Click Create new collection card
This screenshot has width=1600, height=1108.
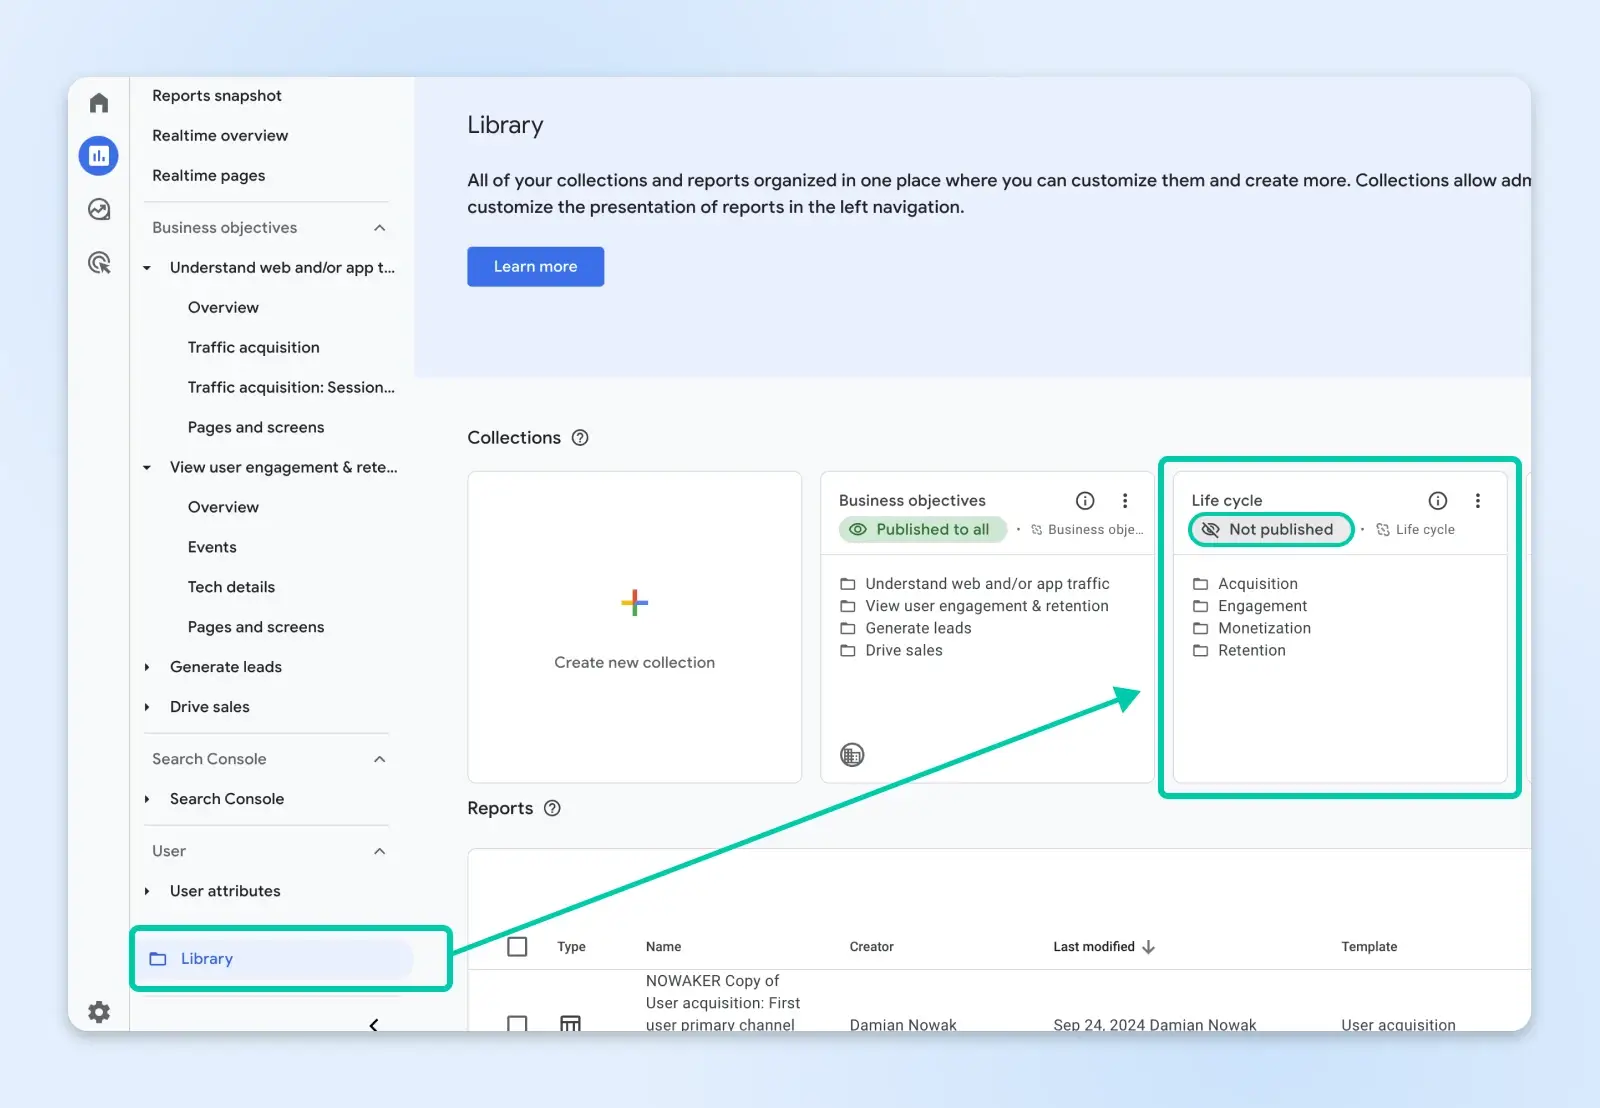point(634,627)
